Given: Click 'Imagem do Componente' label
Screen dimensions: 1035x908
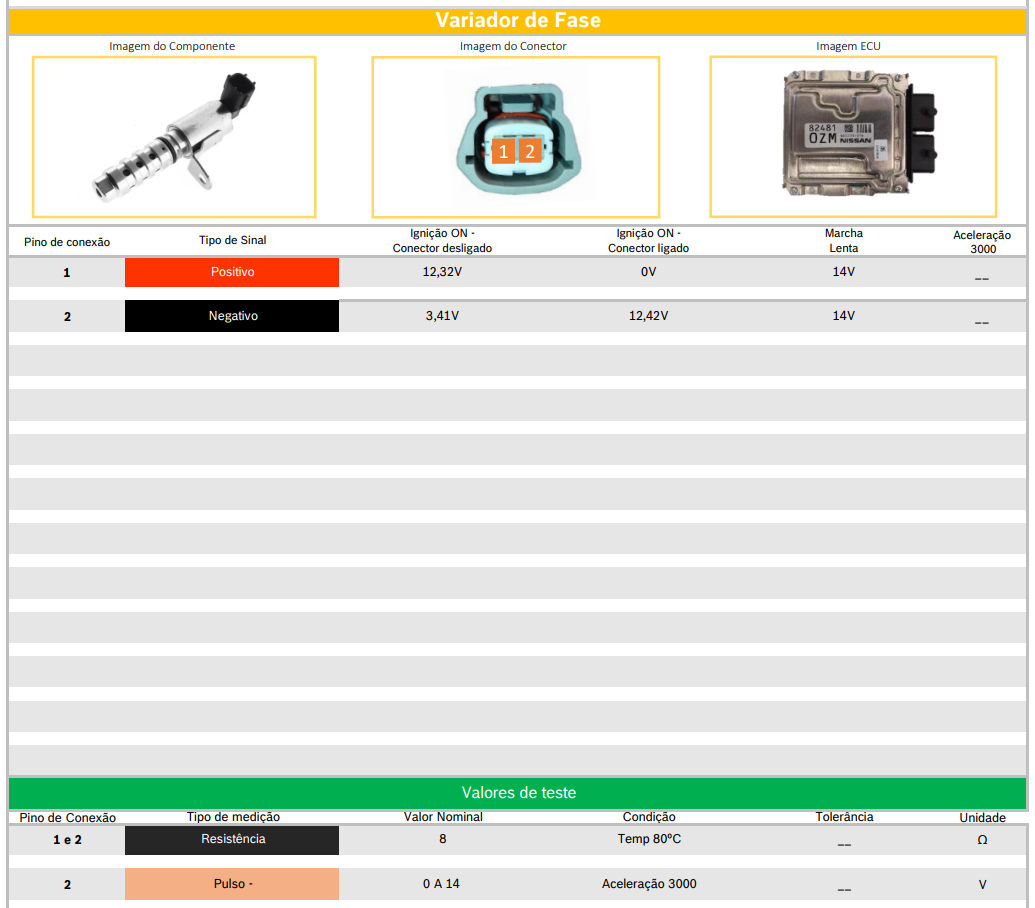Looking at the screenshot, I should 172,46.
